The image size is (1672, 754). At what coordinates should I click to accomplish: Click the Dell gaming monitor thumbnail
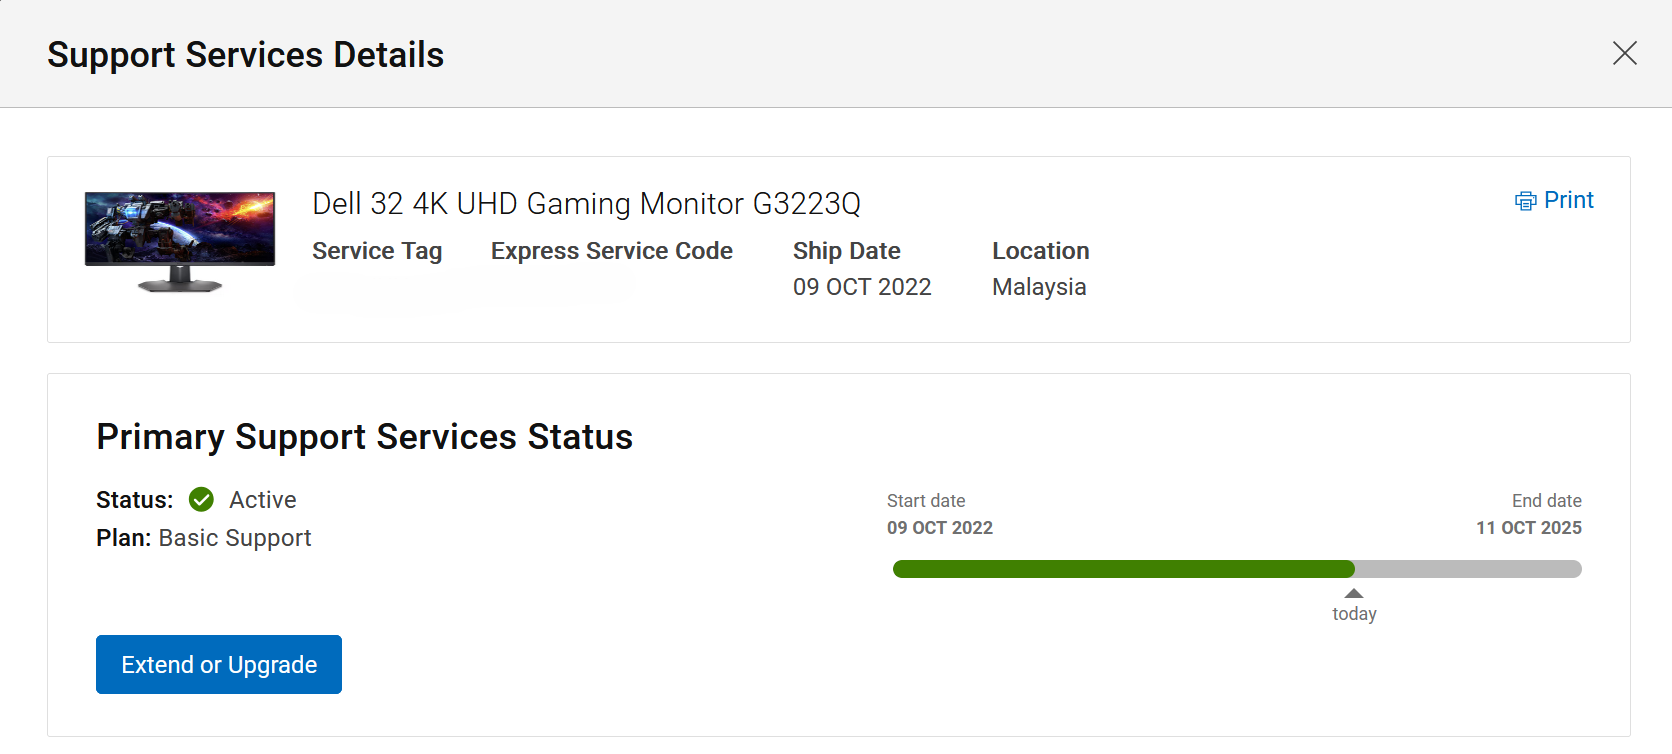[180, 241]
